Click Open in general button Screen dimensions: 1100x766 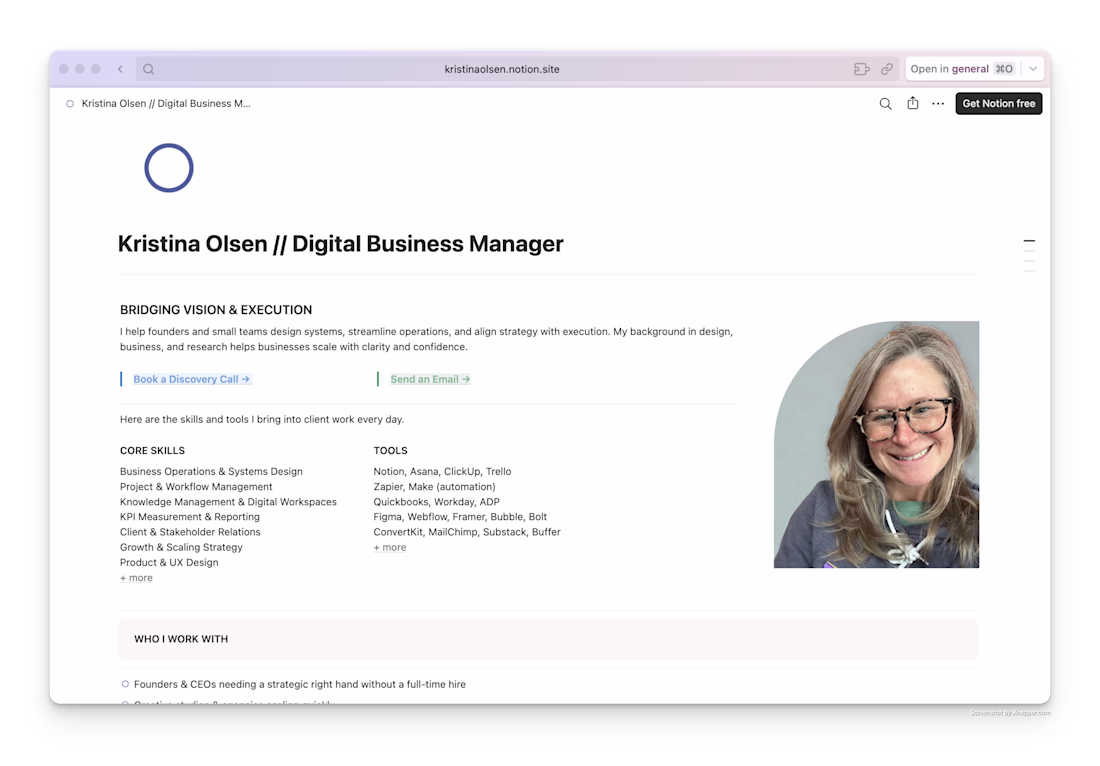(x=962, y=69)
